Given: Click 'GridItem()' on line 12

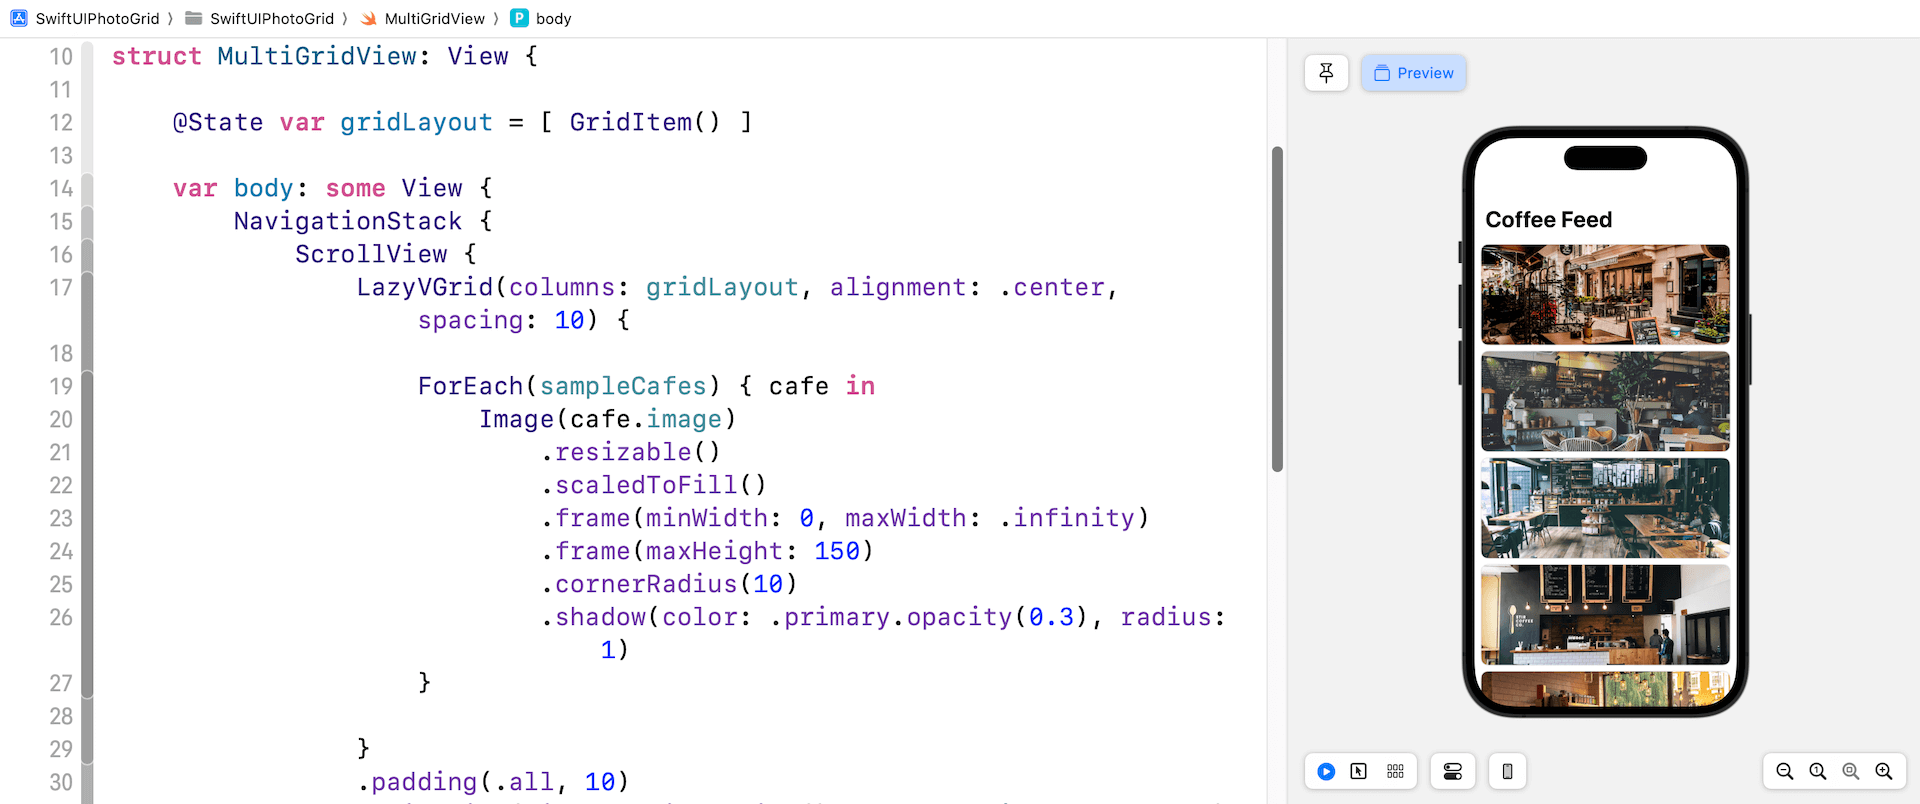Looking at the screenshot, I should pyautogui.click(x=645, y=122).
